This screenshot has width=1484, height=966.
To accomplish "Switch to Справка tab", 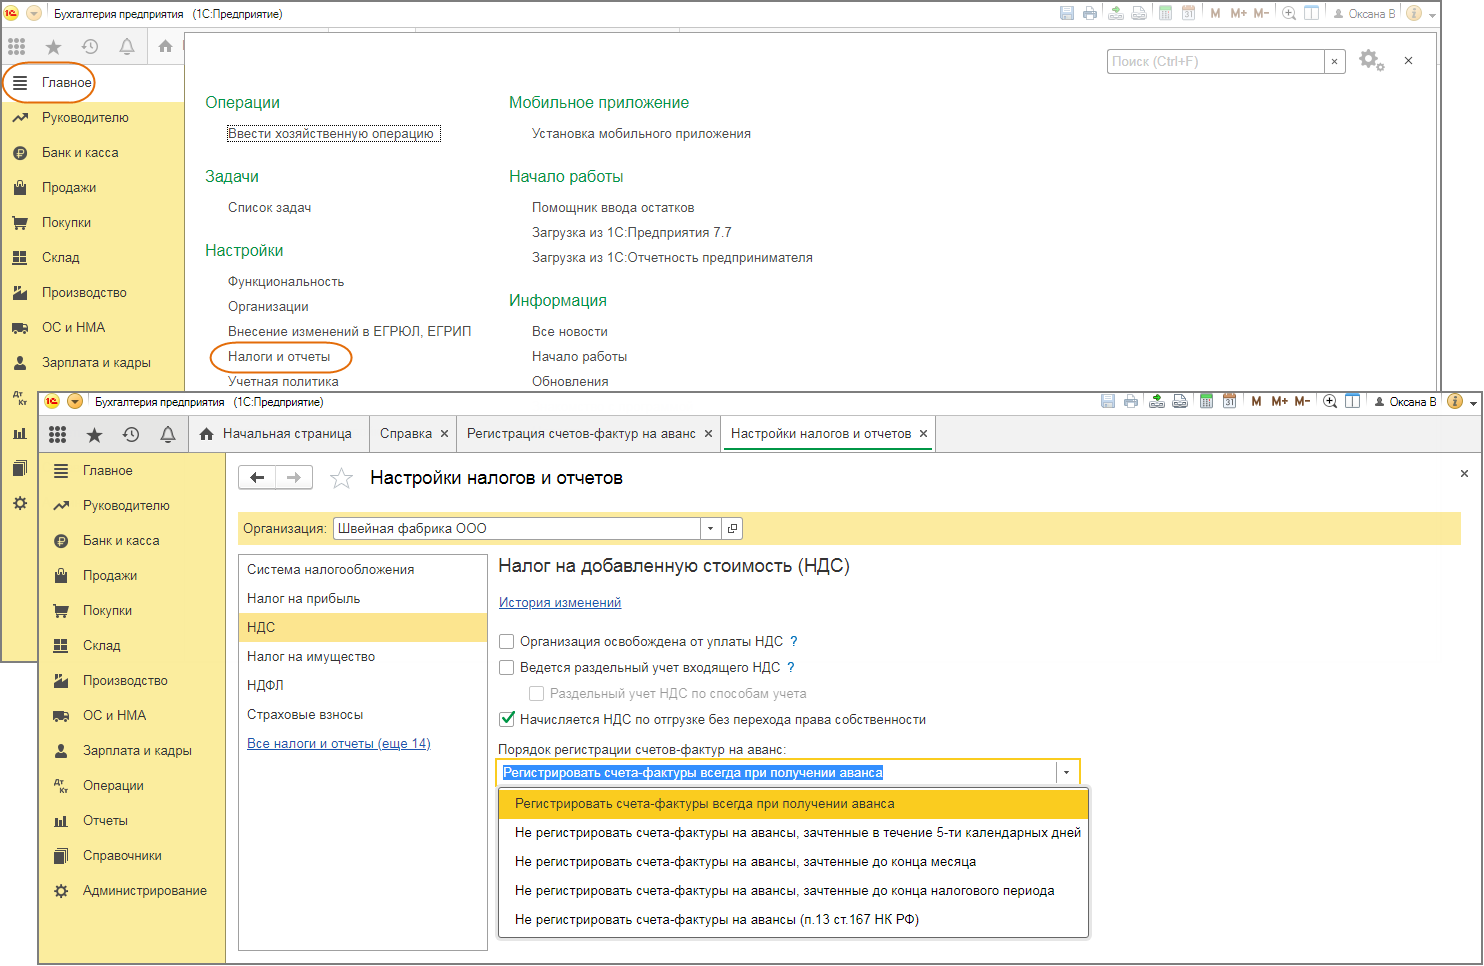I will [x=406, y=434].
